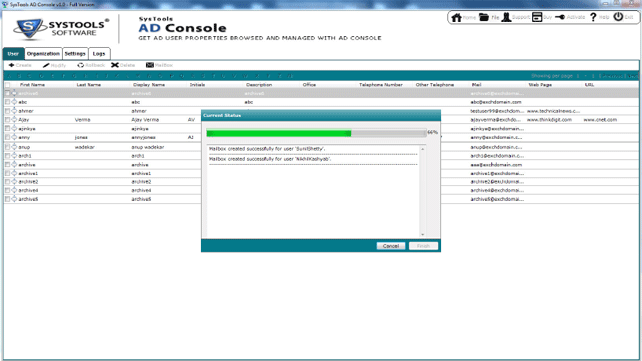Open the Support icon
This screenshot has width=642, height=361.
(x=506, y=17)
